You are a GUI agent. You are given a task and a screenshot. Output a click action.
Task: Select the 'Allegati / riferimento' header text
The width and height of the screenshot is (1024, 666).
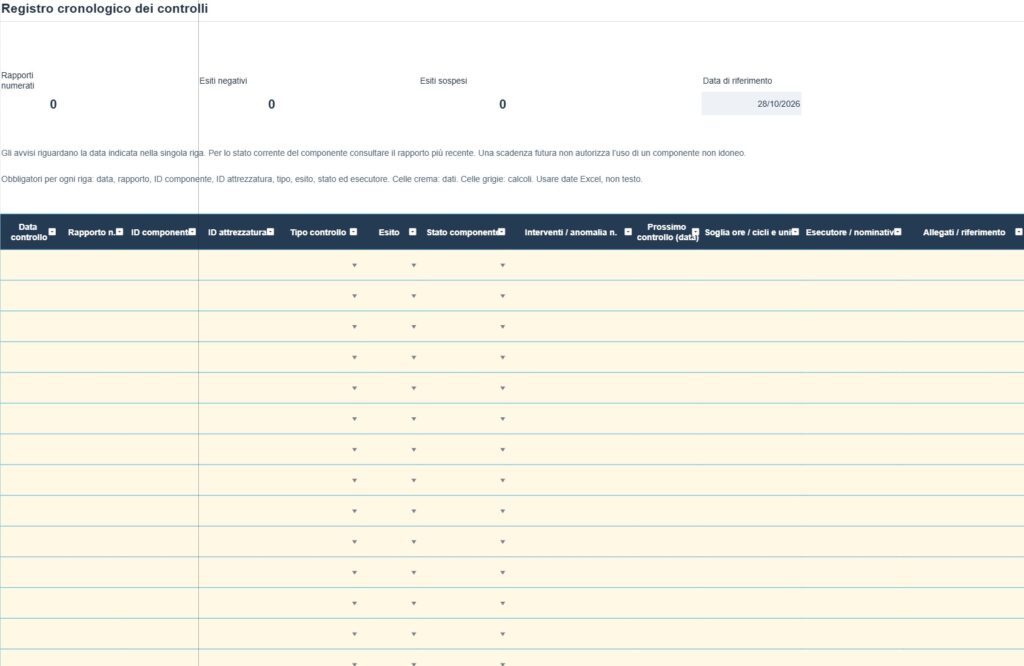pos(964,232)
